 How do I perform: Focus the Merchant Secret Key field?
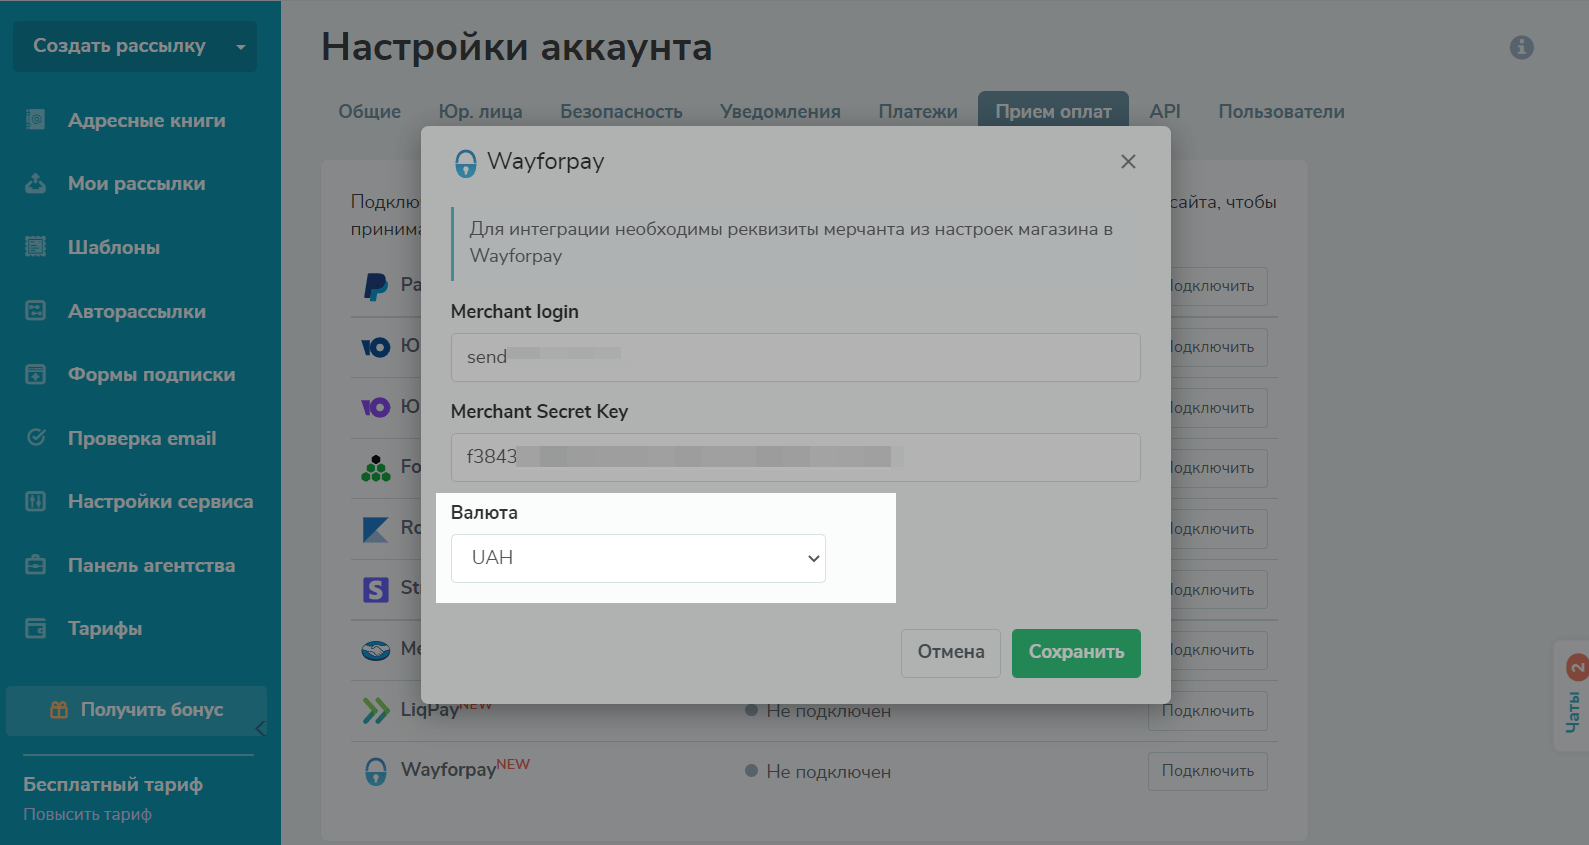point(795,457)
